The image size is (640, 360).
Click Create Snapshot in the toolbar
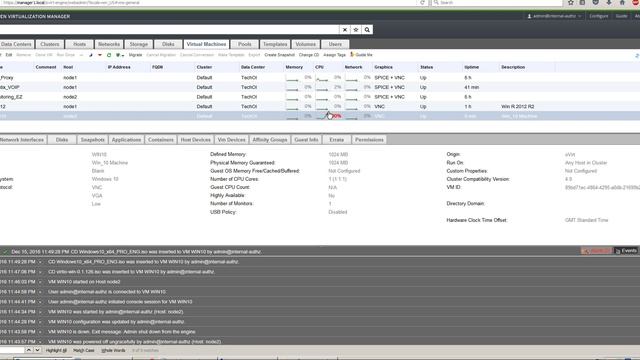[x=280, y=55]
